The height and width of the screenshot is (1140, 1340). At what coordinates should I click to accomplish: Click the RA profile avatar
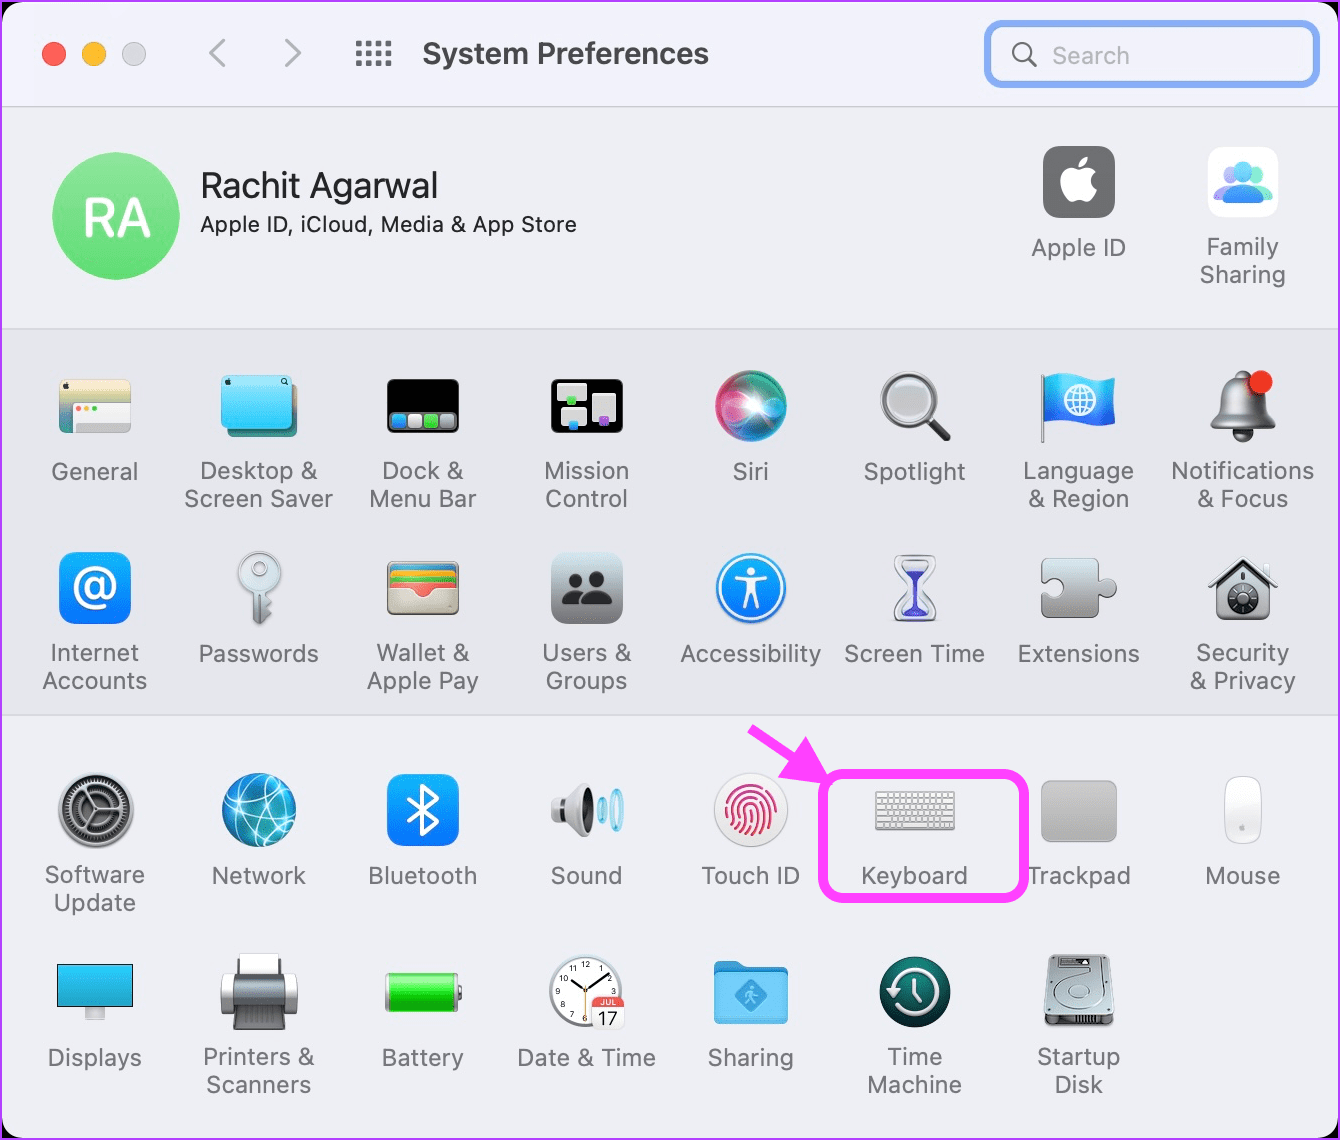coord(116,216)
